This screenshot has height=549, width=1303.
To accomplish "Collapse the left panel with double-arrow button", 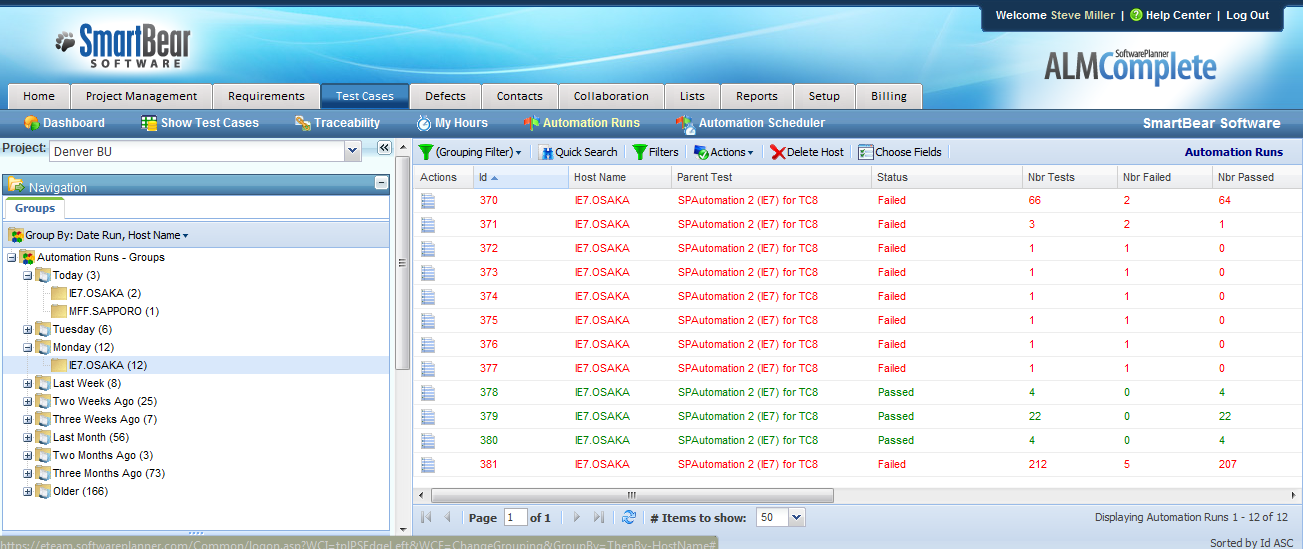I will coord(383,148).
